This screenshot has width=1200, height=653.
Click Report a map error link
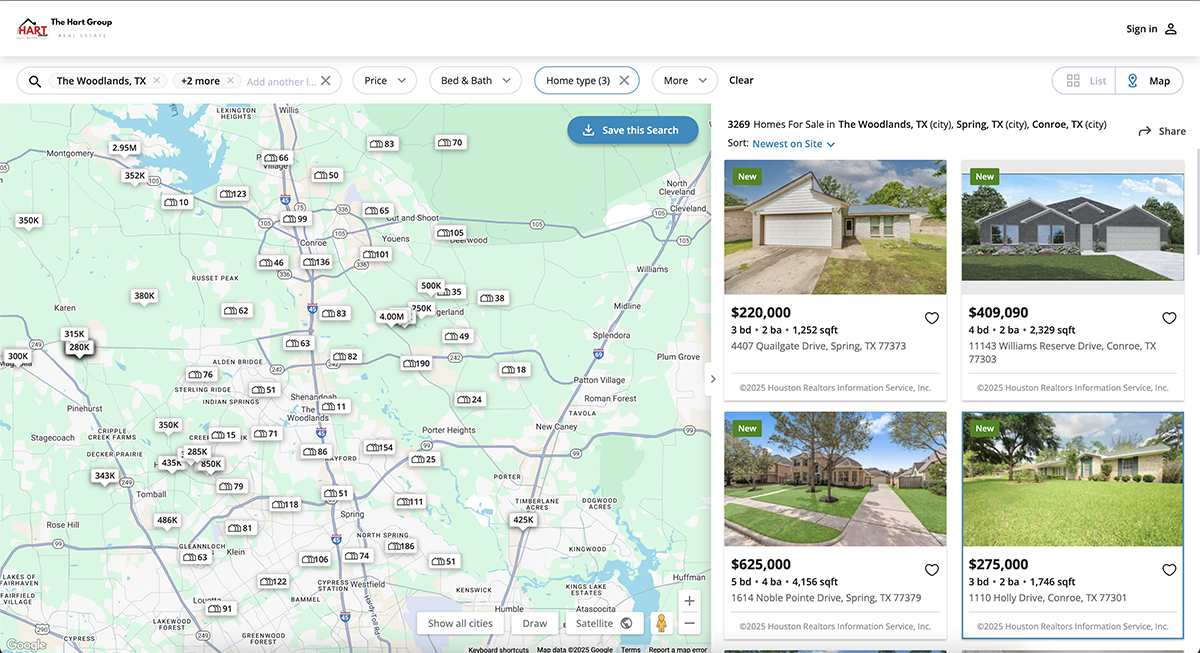677,650
